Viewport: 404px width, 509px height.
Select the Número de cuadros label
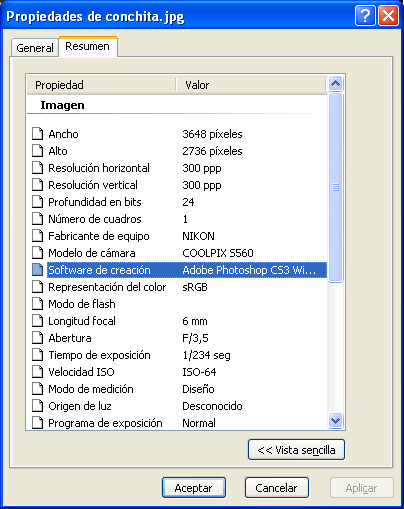(95, 219)
